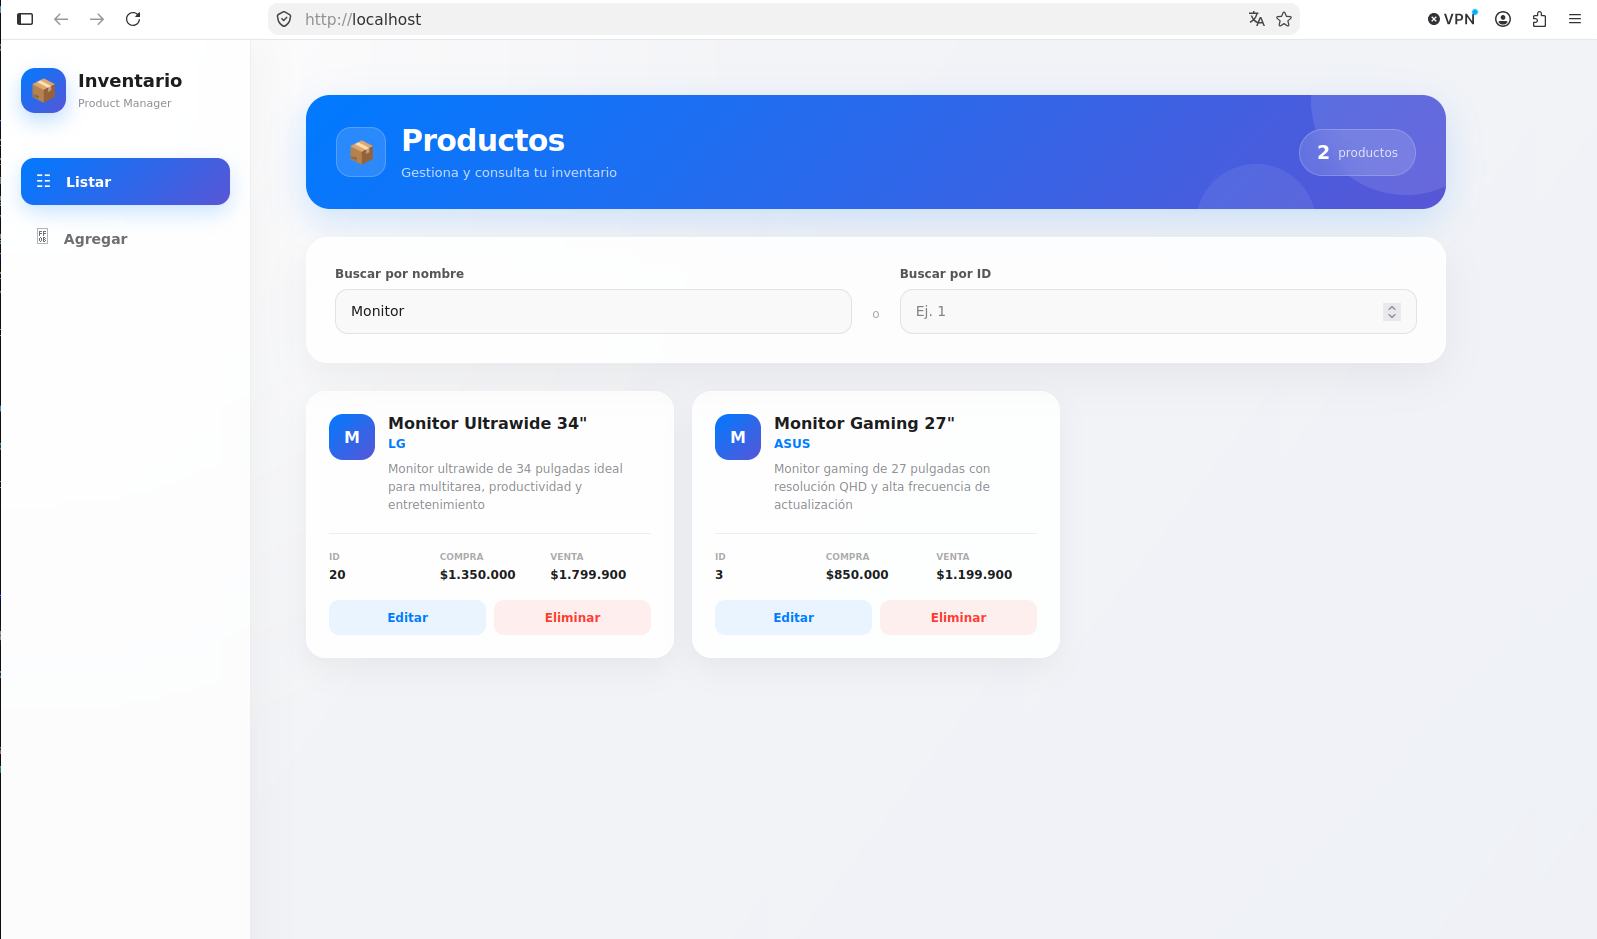Click the Inventario box logo icon

(x=43, y=90)
